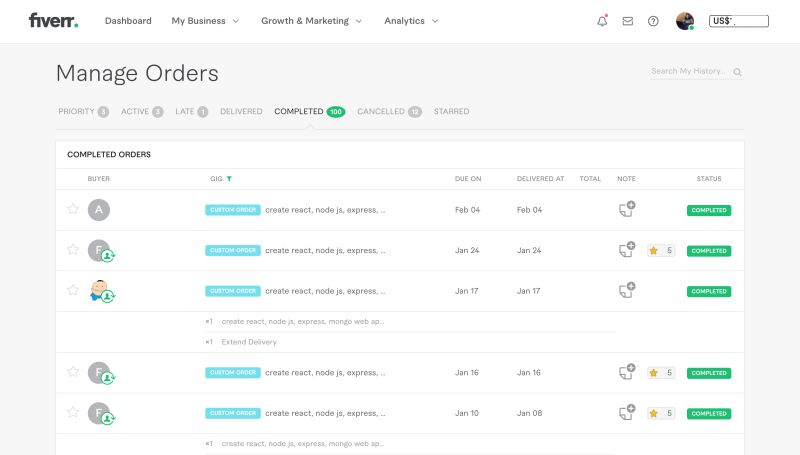Star the Feb 04 order

click(x=73, y=209)
